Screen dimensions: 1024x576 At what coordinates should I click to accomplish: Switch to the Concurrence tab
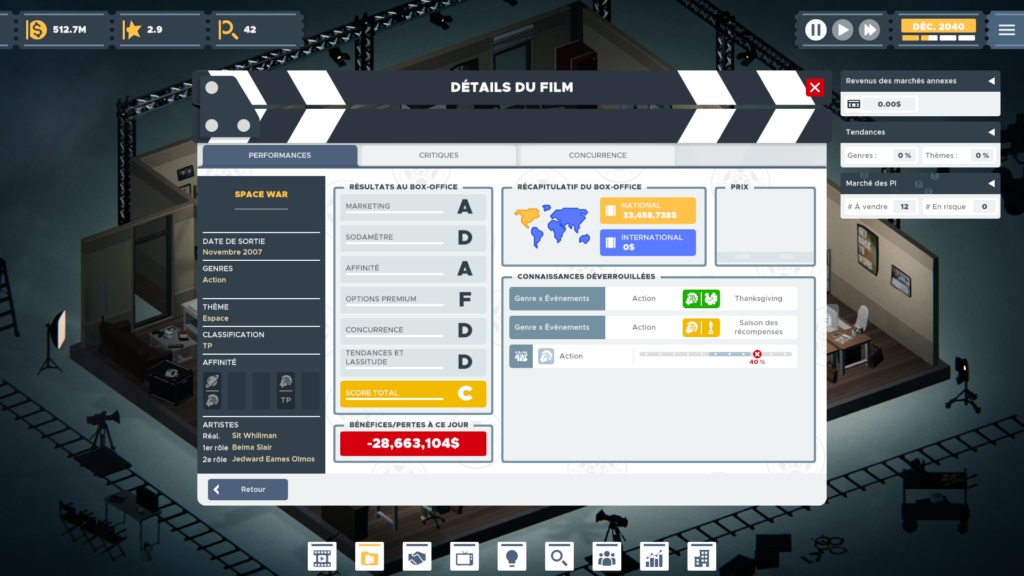tap(597, 155)
